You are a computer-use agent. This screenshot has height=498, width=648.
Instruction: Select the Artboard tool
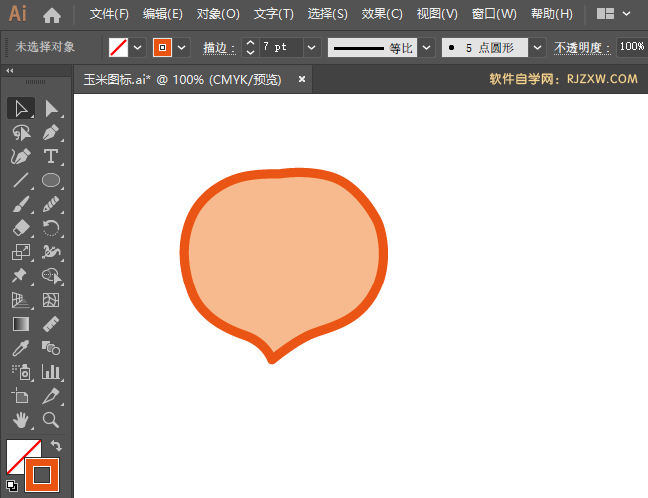click(21, 396)
